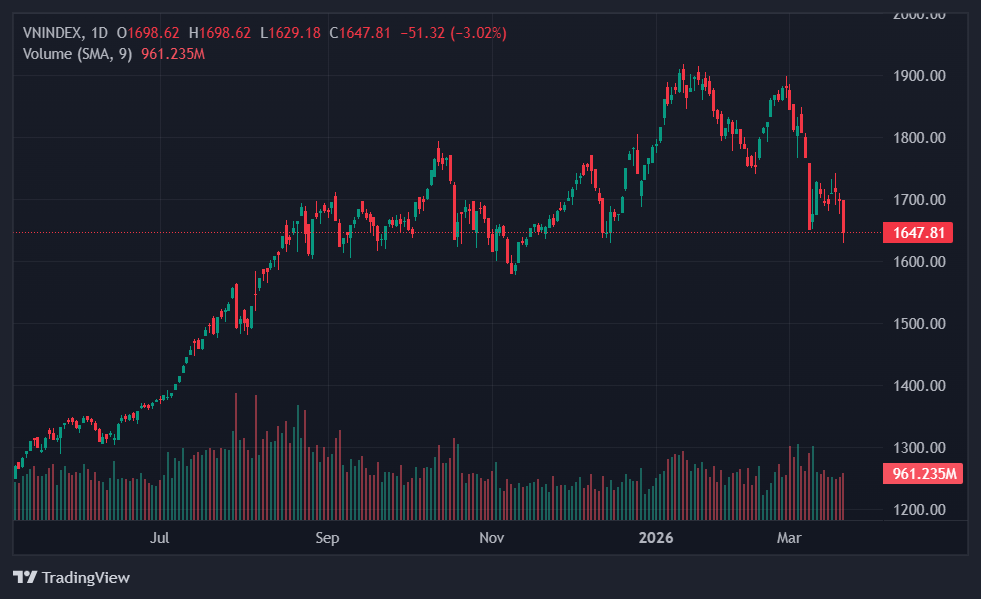This screenshot has width=981, height=599.
Task: Click the 2000.00 label atop price scale
Action: (x=919, y=15)
